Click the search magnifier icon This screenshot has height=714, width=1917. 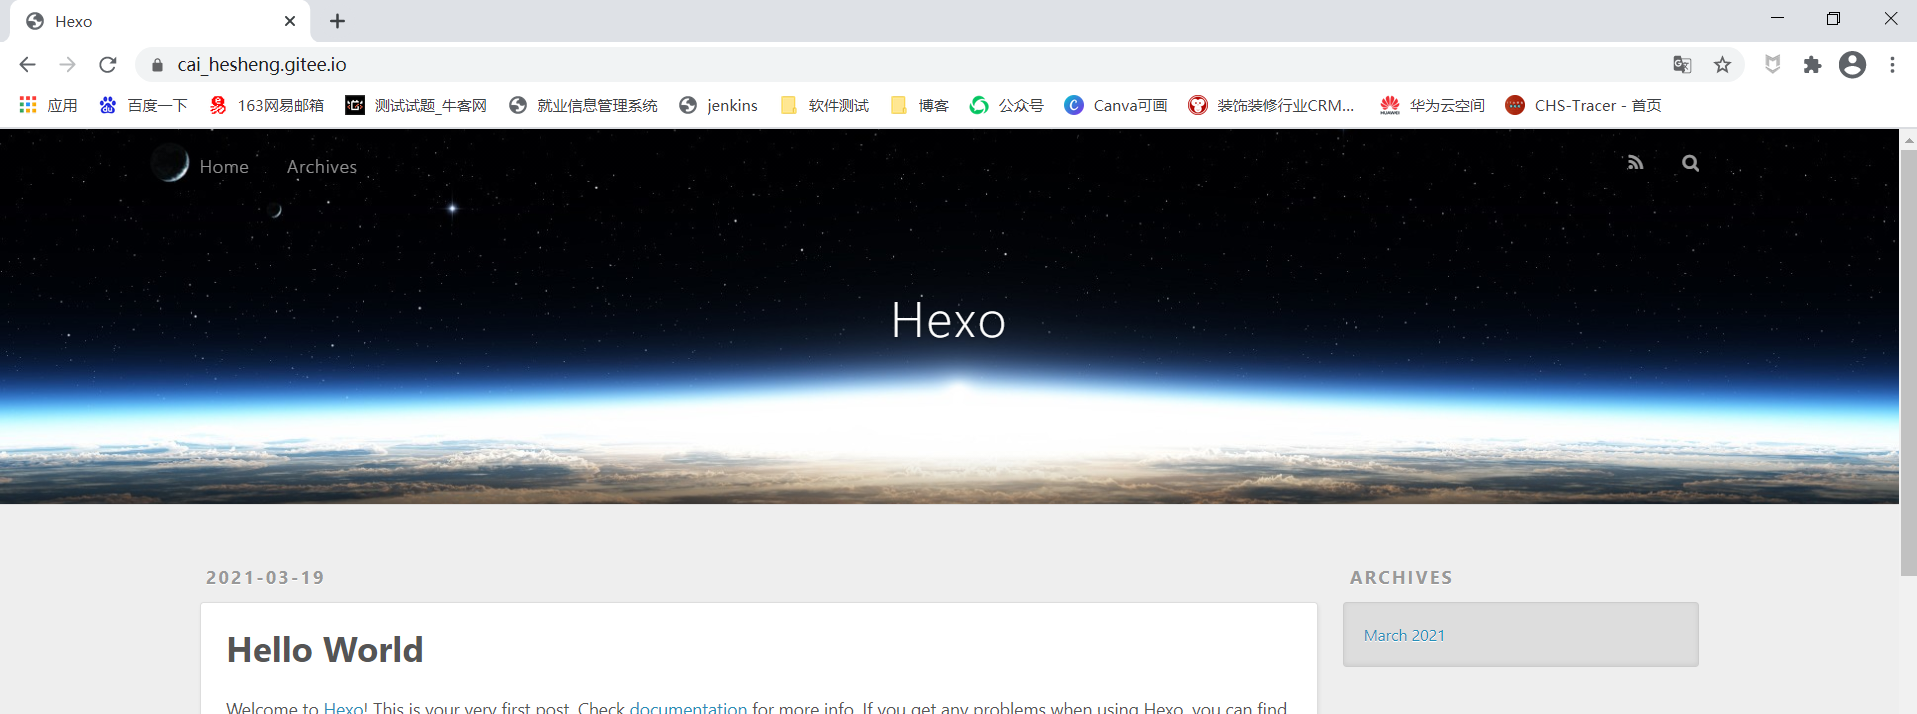(x=1690, y=163)
